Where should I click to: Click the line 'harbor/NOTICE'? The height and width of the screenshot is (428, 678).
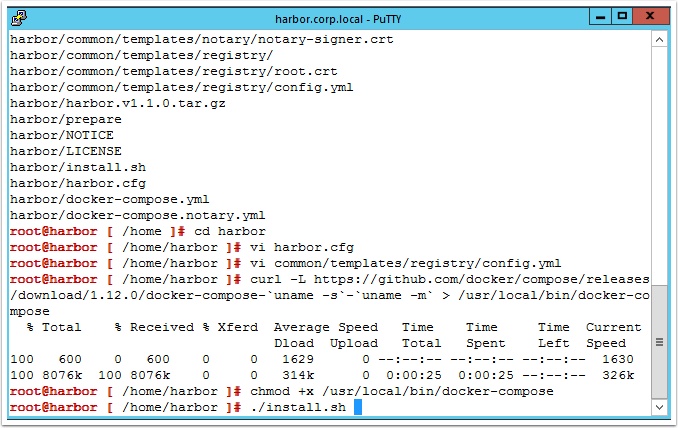(x=62, y=135)
